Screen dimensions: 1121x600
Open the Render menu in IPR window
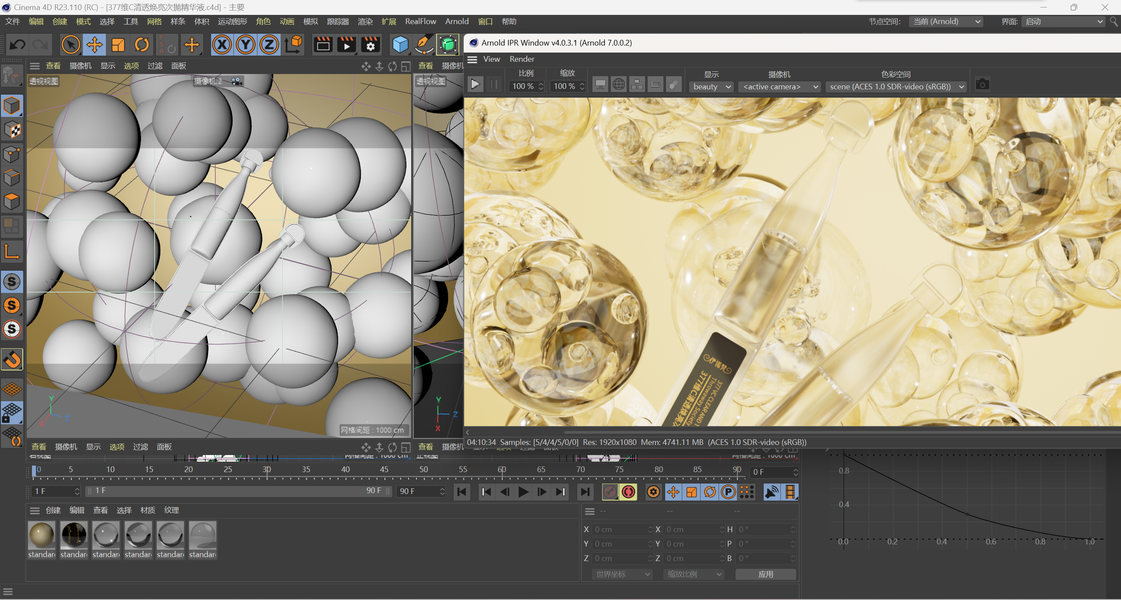pyautogui.click(x=522, y=59)
